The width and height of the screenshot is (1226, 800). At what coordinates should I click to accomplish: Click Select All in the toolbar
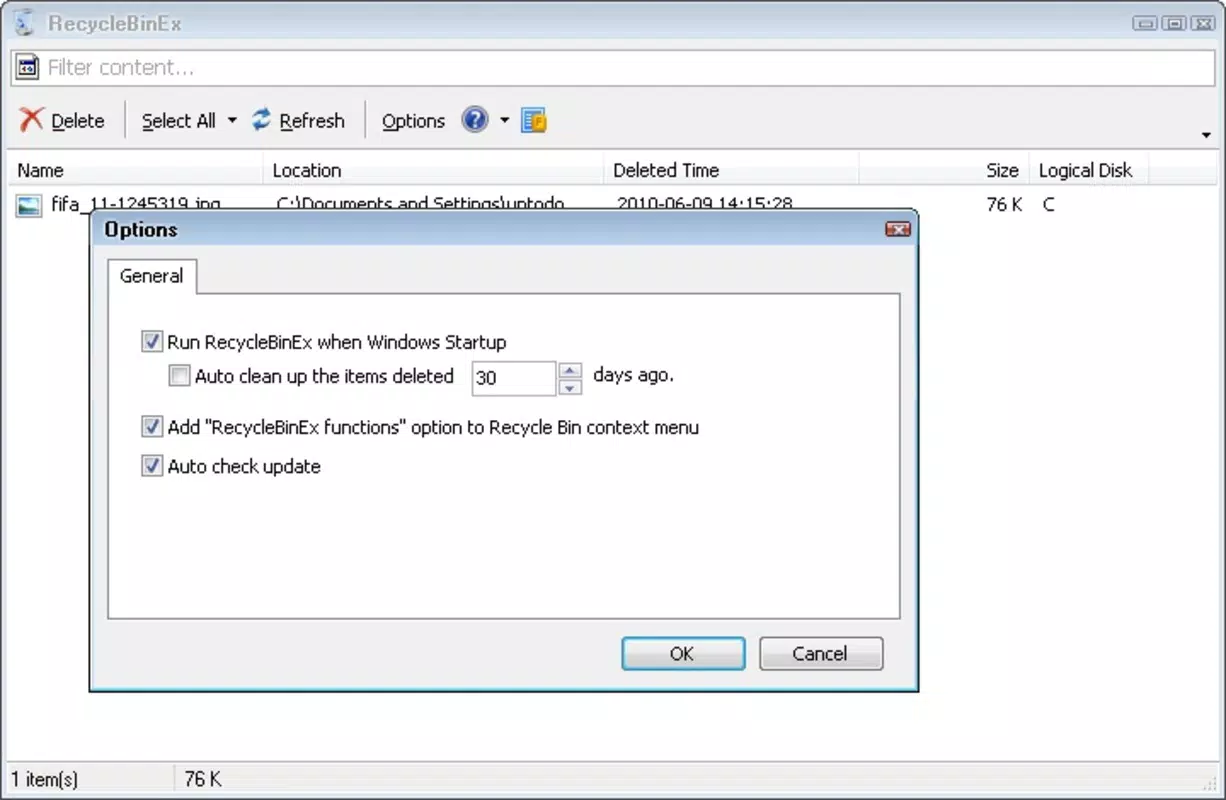[x=178, y=121]
